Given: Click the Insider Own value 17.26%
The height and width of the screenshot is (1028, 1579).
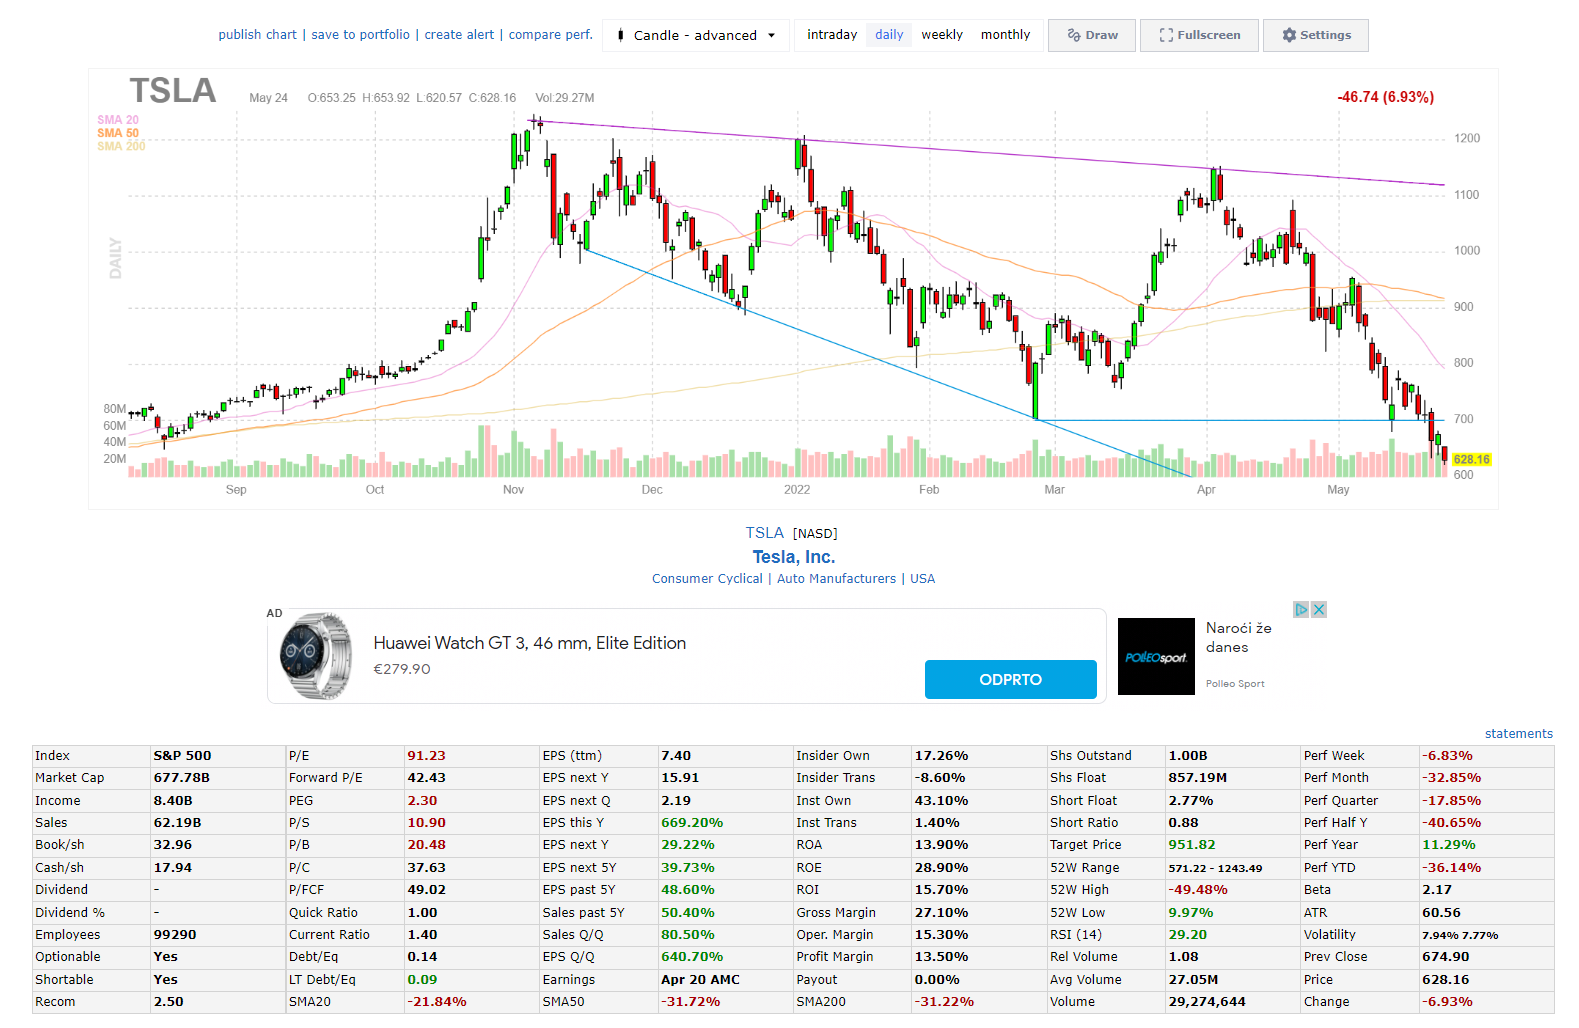Looking at the screenshot, I should [x=941, y=756].
